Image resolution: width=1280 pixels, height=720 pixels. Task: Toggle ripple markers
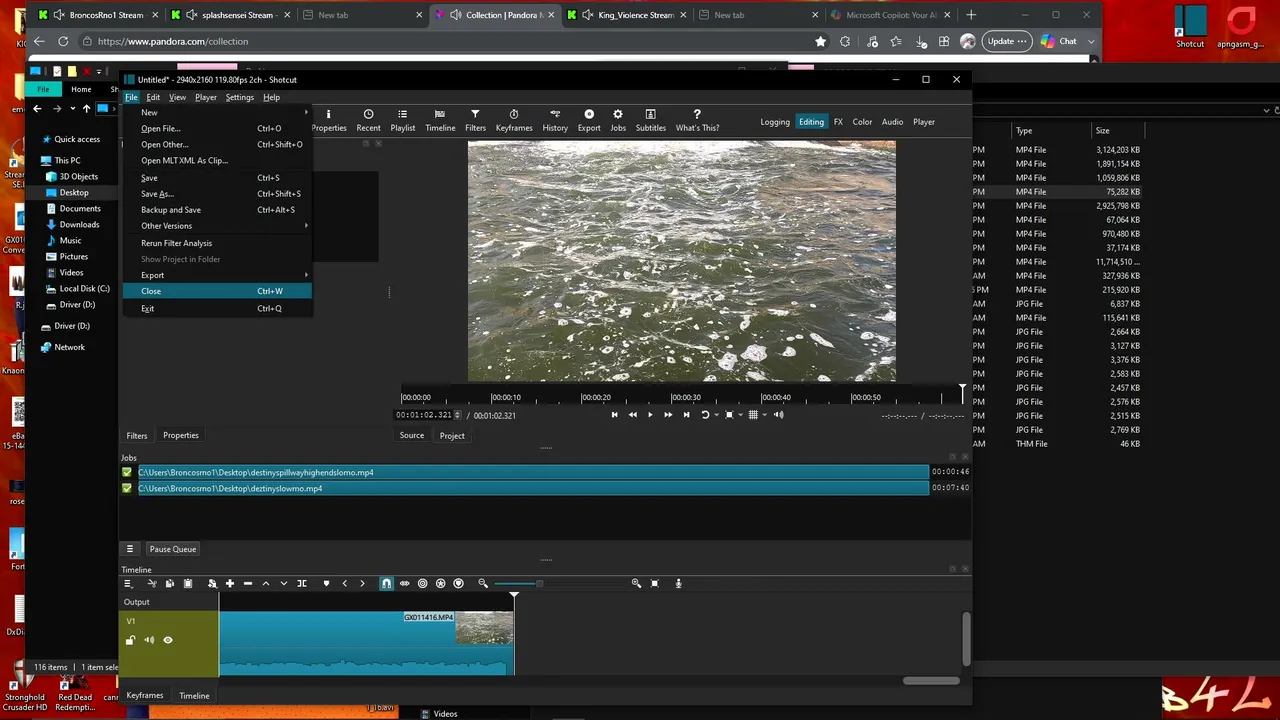tap(458, 583)
